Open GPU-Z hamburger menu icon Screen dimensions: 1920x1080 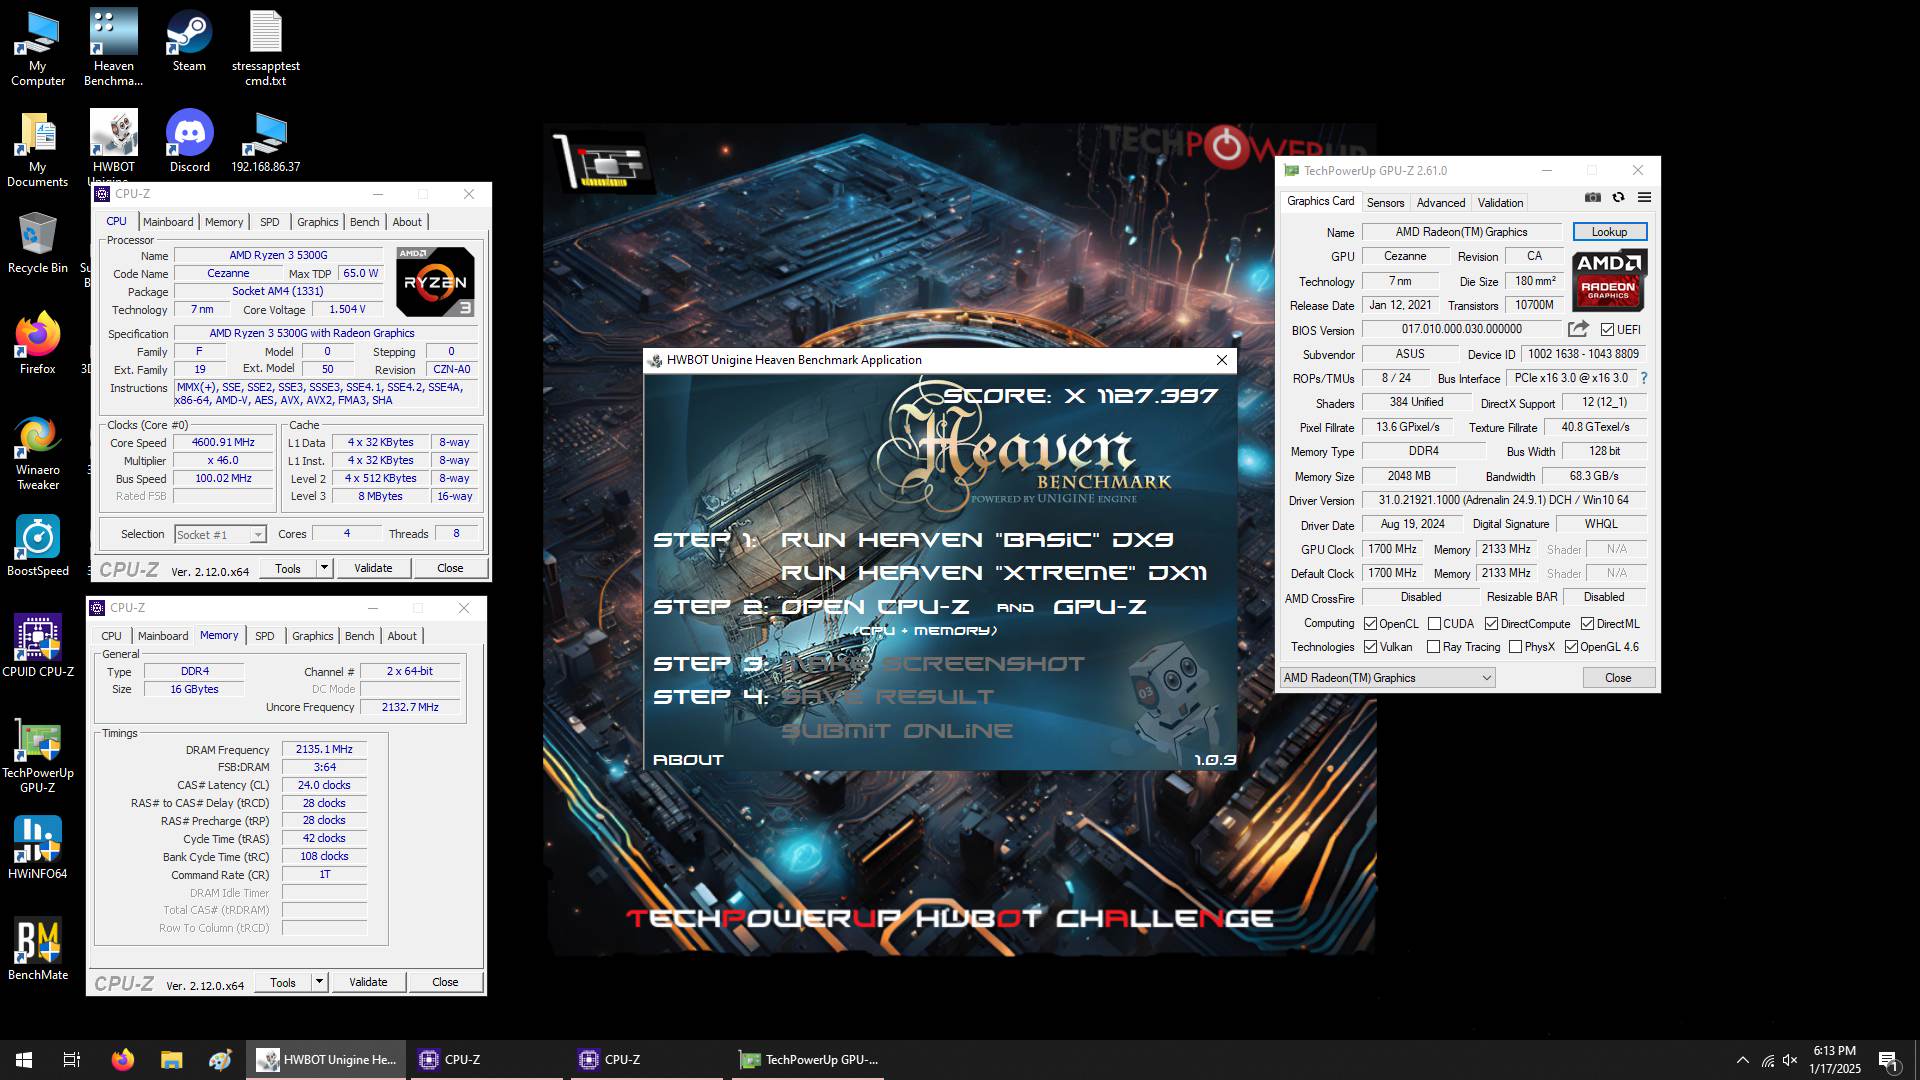click(1644, 198)
